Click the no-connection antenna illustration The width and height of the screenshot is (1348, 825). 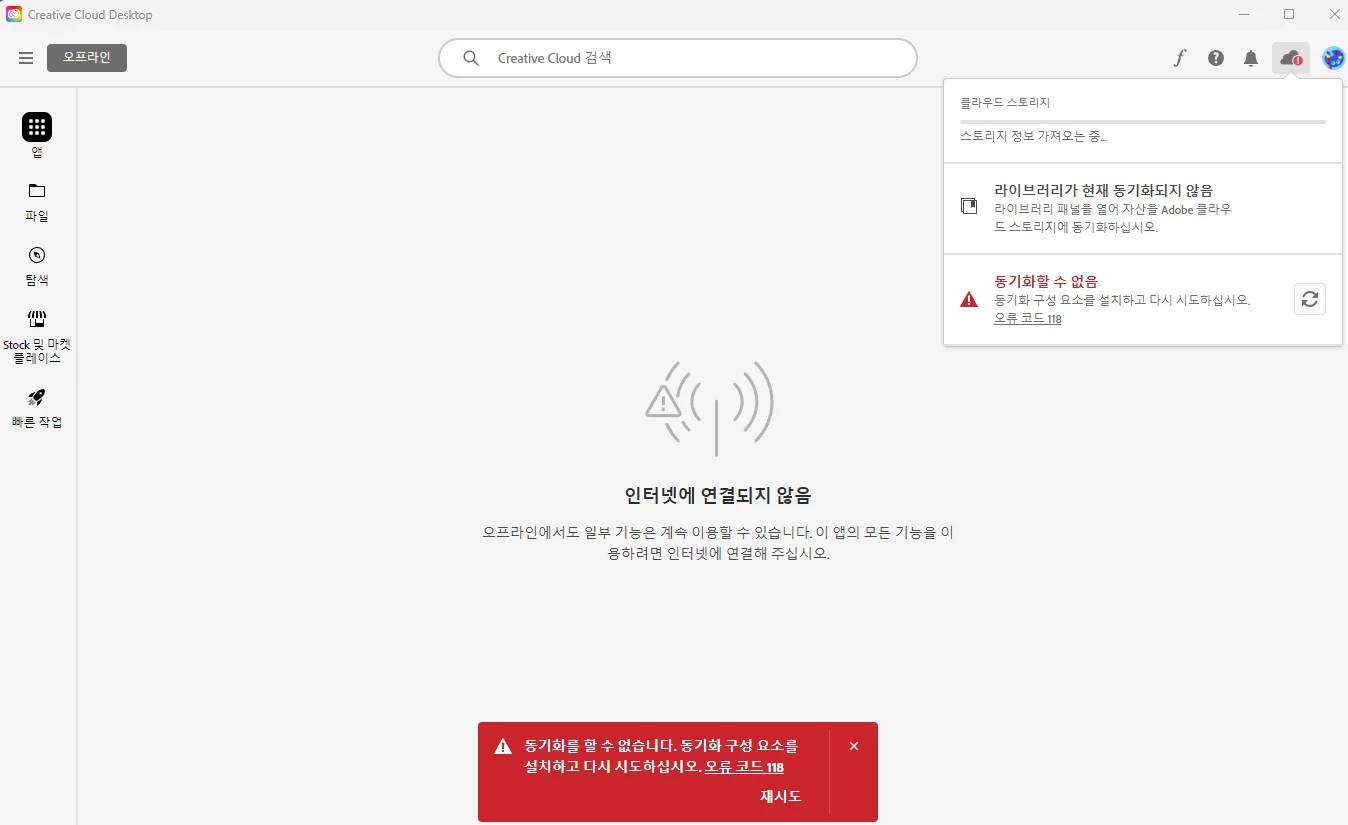point(710,408)
